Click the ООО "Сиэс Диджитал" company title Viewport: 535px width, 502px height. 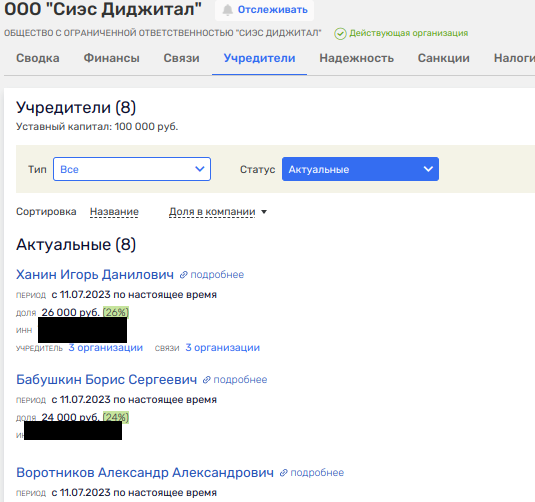pyautogui.click(x=103, y=9)
